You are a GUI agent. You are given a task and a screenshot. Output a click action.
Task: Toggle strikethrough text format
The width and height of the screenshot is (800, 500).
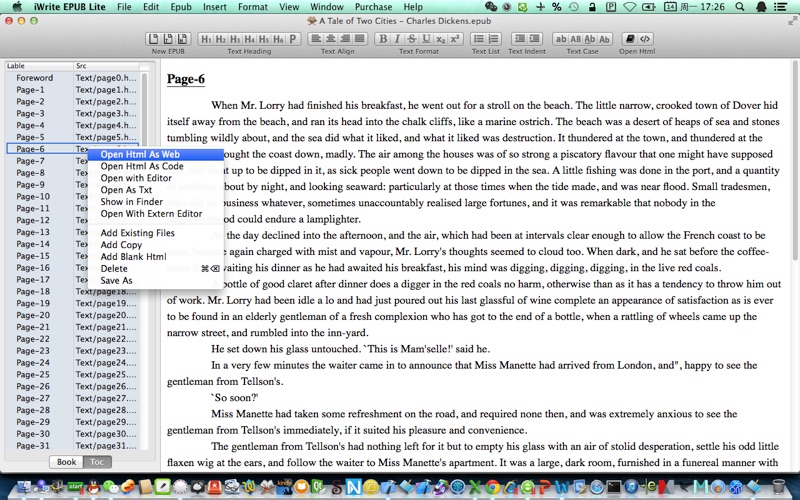[411, 39]
